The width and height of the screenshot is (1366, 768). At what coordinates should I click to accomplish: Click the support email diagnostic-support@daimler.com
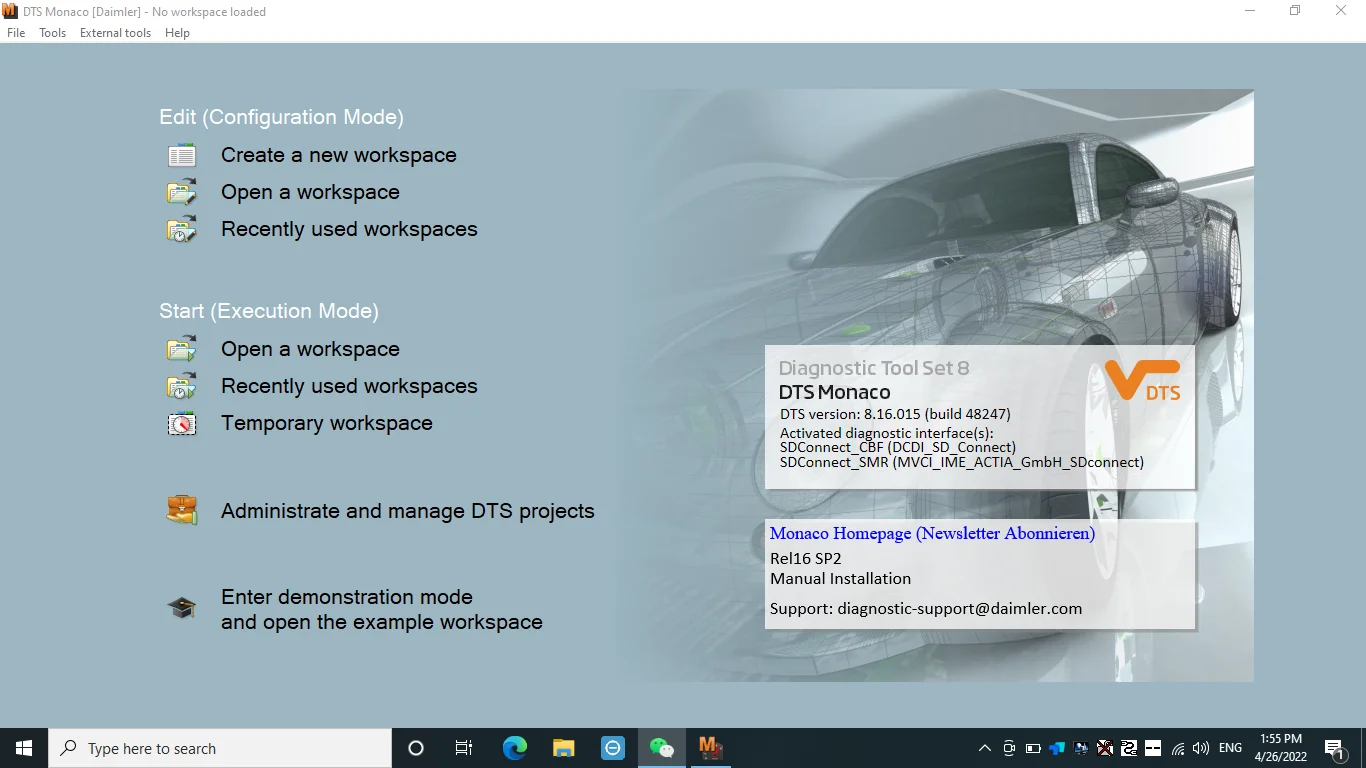tap(960, 608)
